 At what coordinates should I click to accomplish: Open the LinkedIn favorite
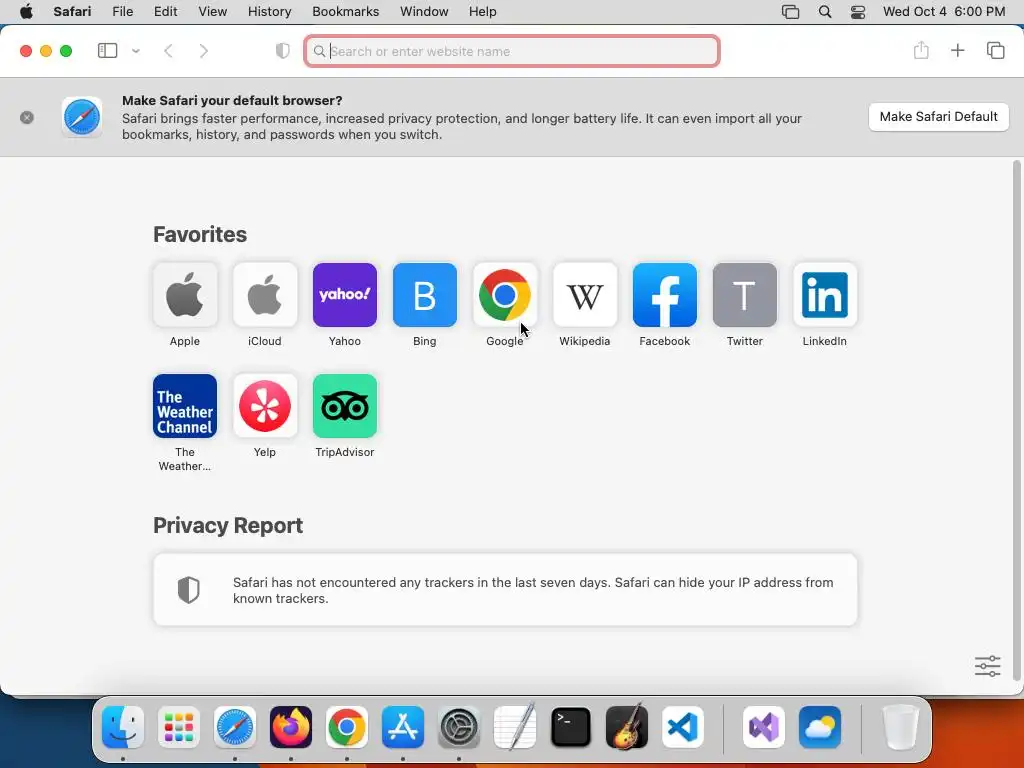pos(825,295)
